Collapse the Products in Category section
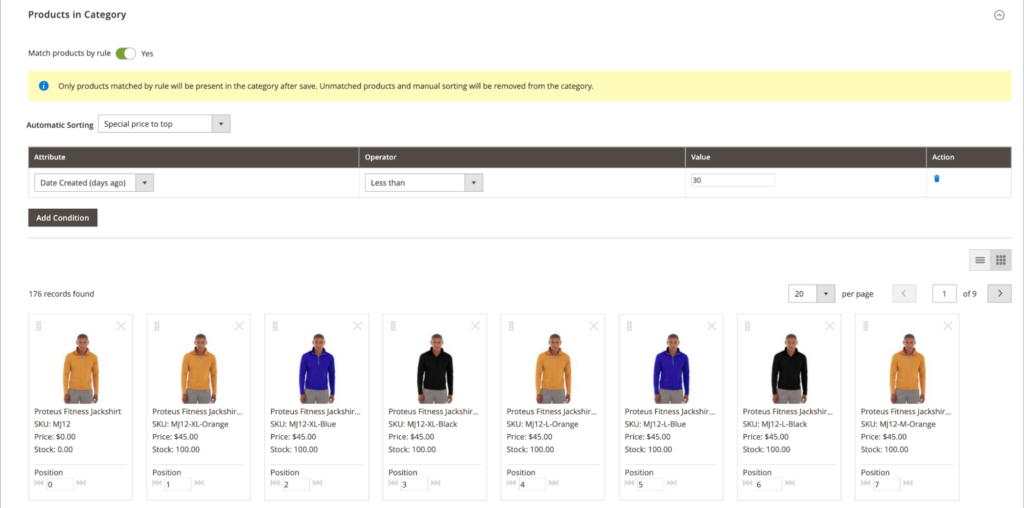Screen dimensions: 1024x508 point(998,16)
